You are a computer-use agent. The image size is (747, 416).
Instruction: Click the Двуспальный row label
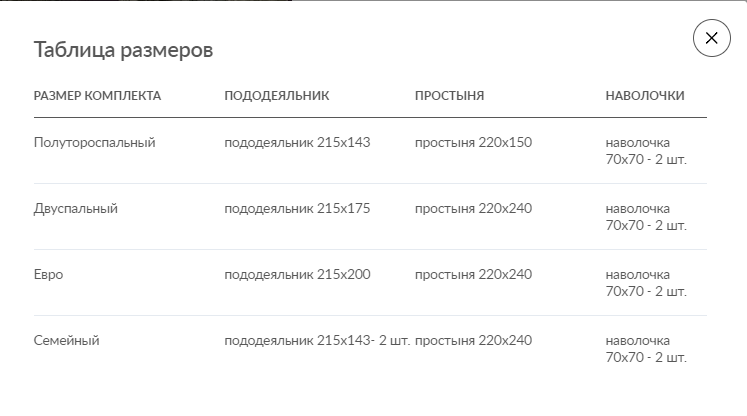click(75, 209)
